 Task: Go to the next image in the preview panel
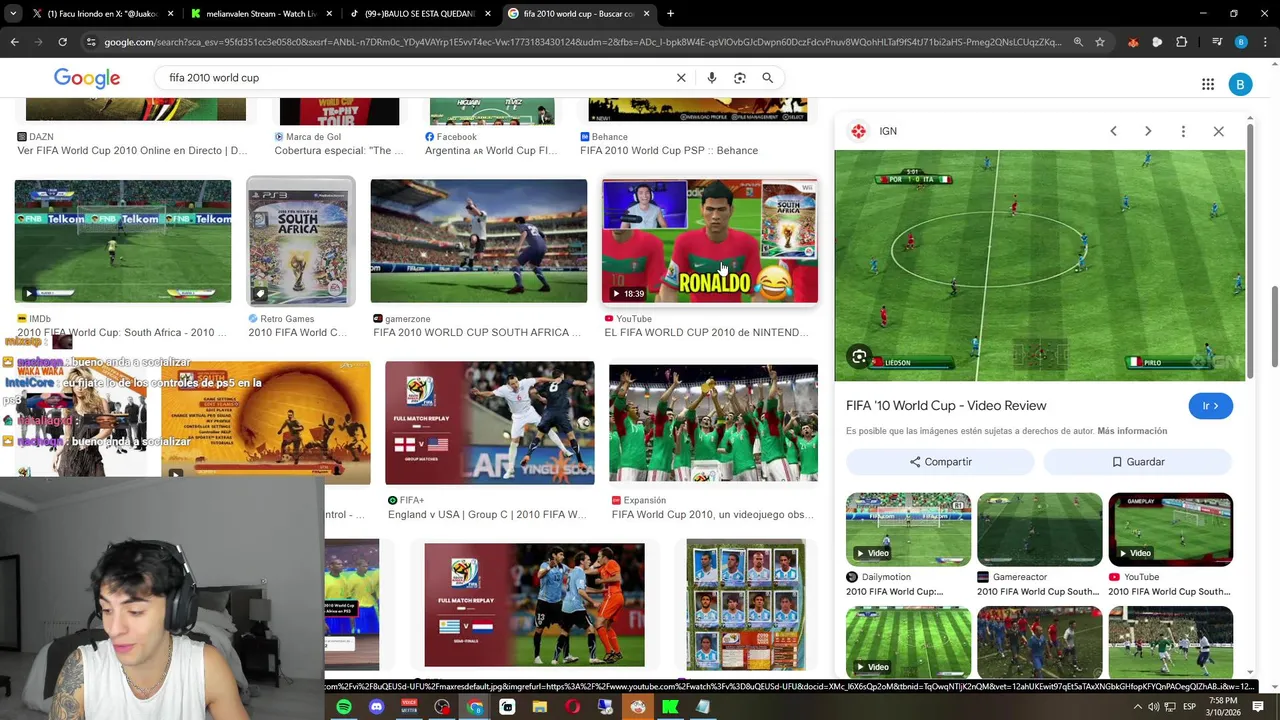click(x=1148, y=131)
